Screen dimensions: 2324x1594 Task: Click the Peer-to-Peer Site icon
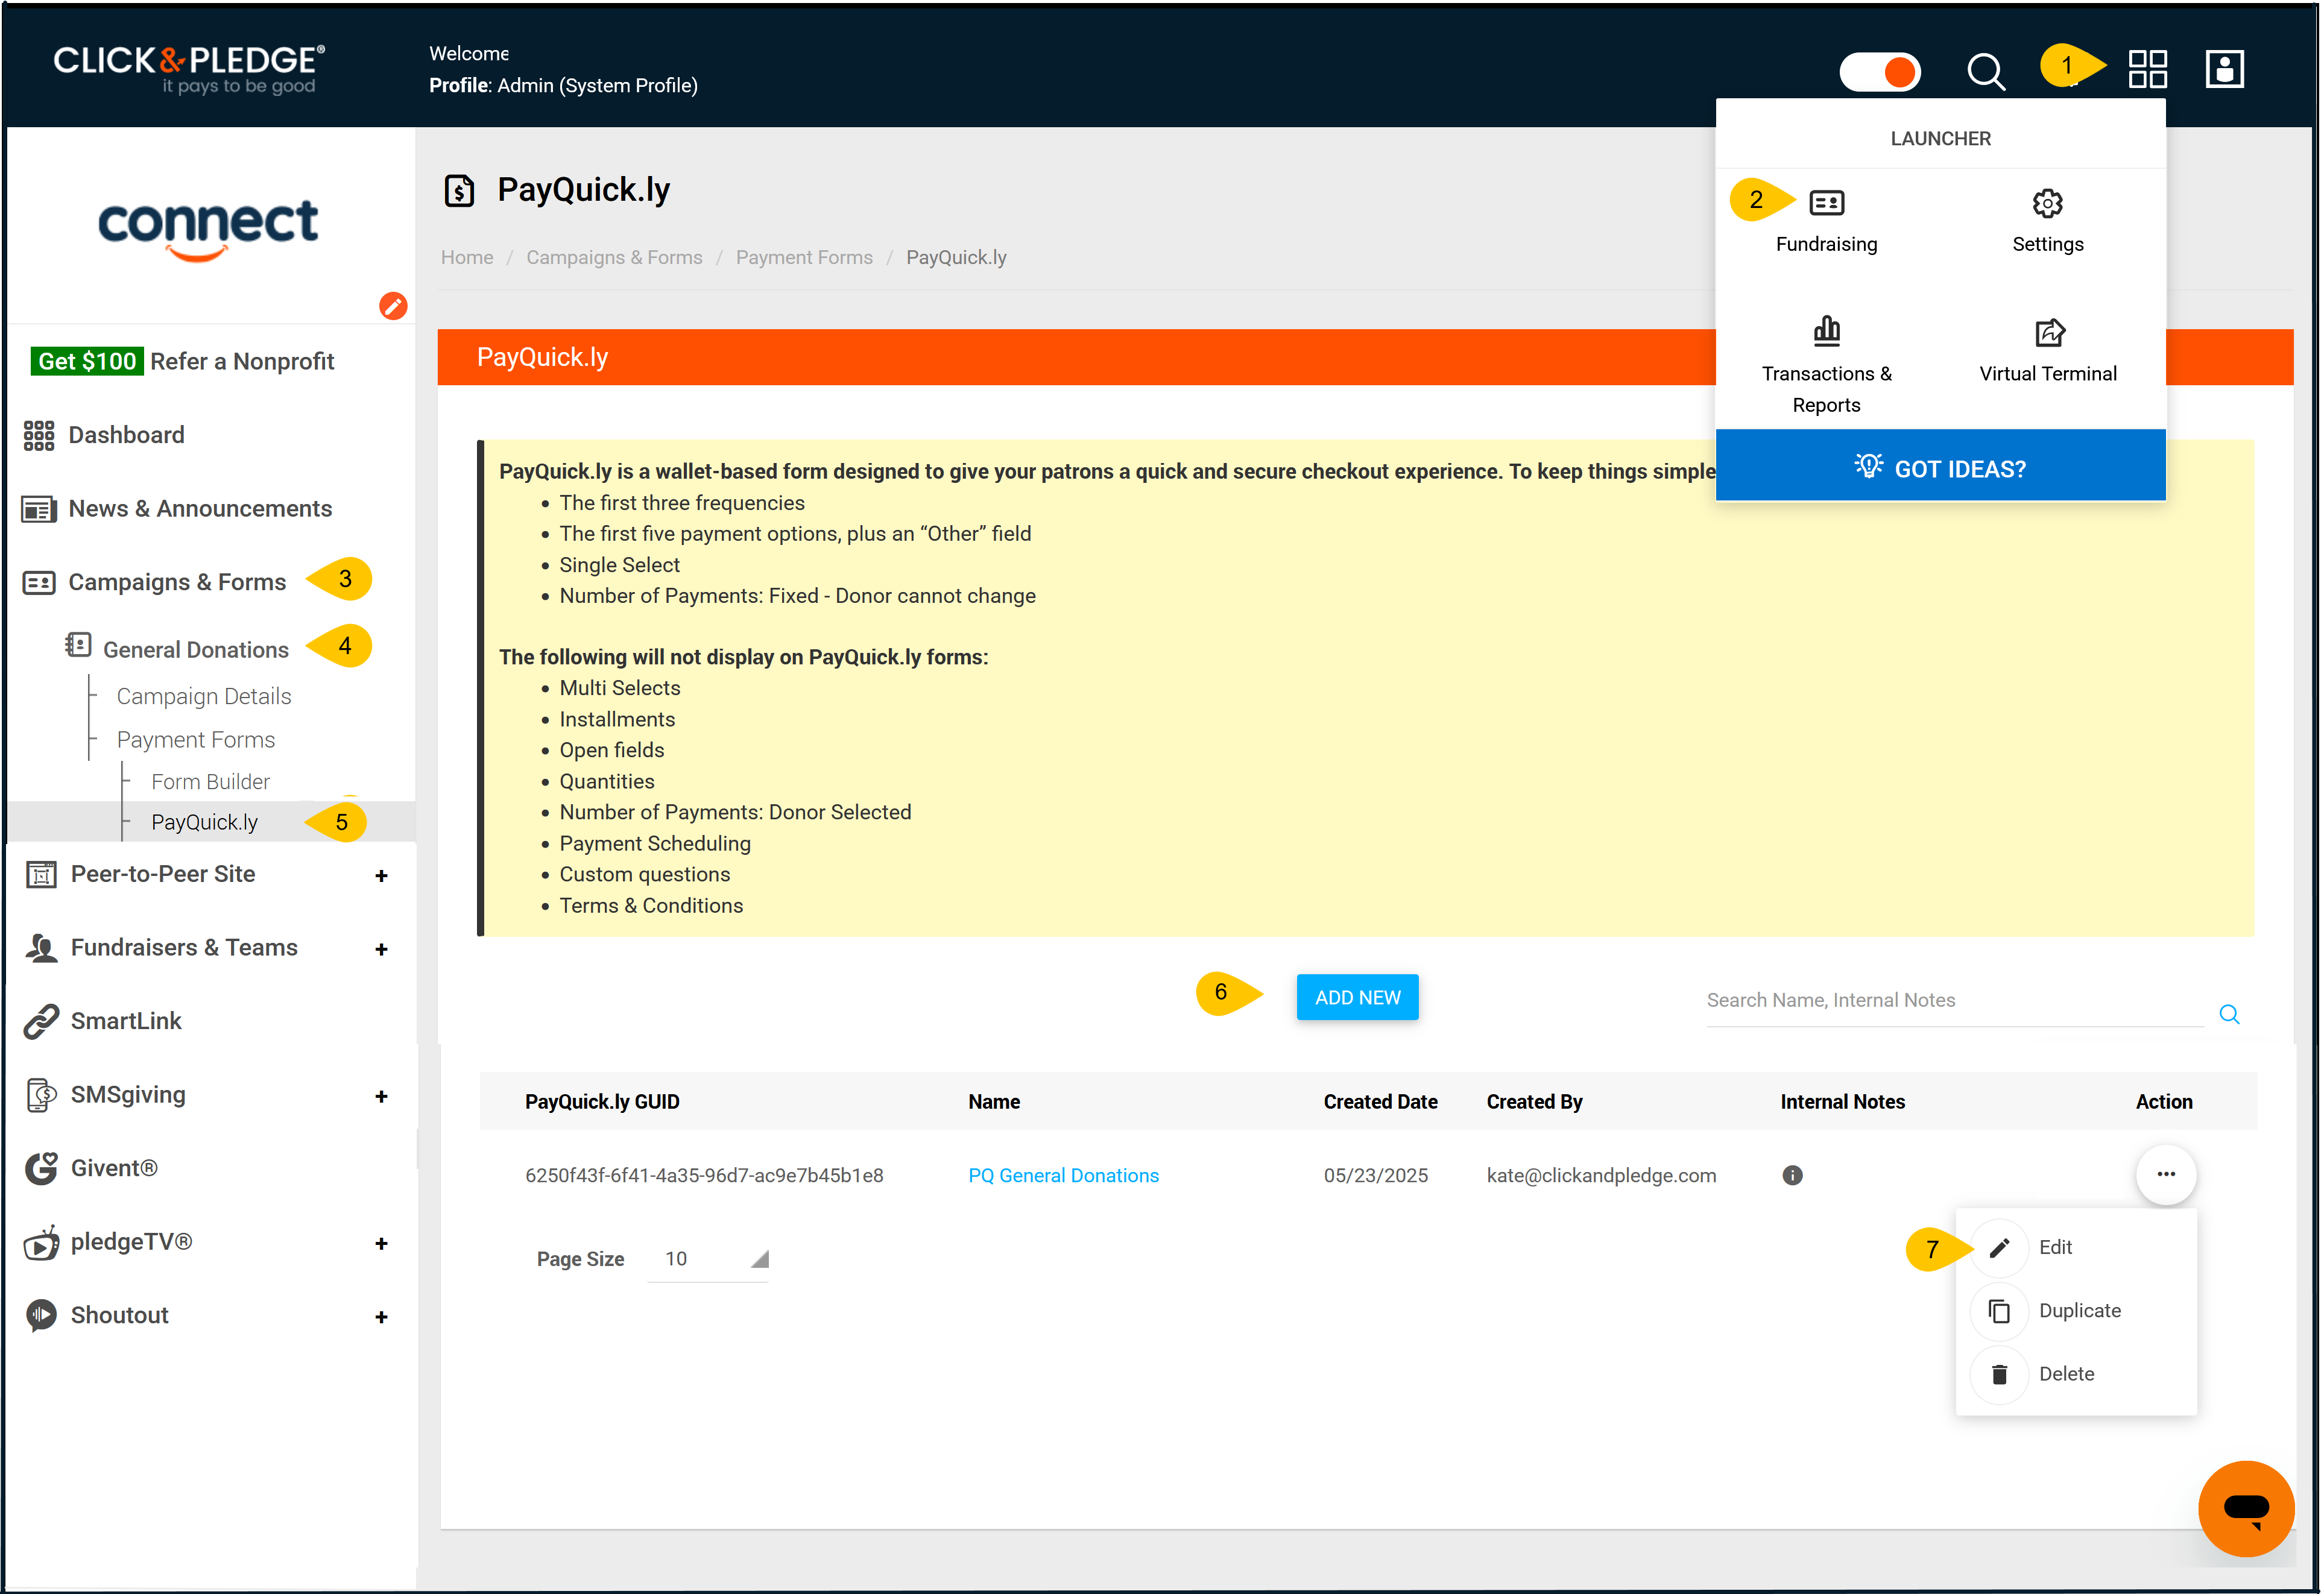pyautogui.click(x=41, y=875)
